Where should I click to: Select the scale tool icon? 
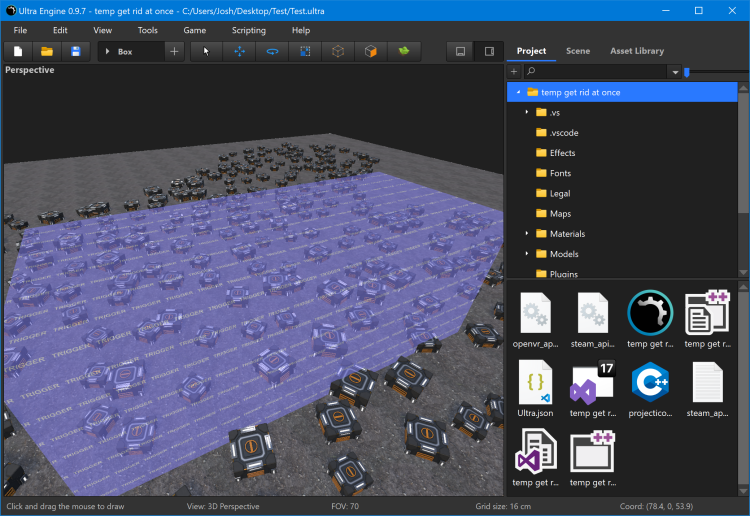click(x=305, y=51)
